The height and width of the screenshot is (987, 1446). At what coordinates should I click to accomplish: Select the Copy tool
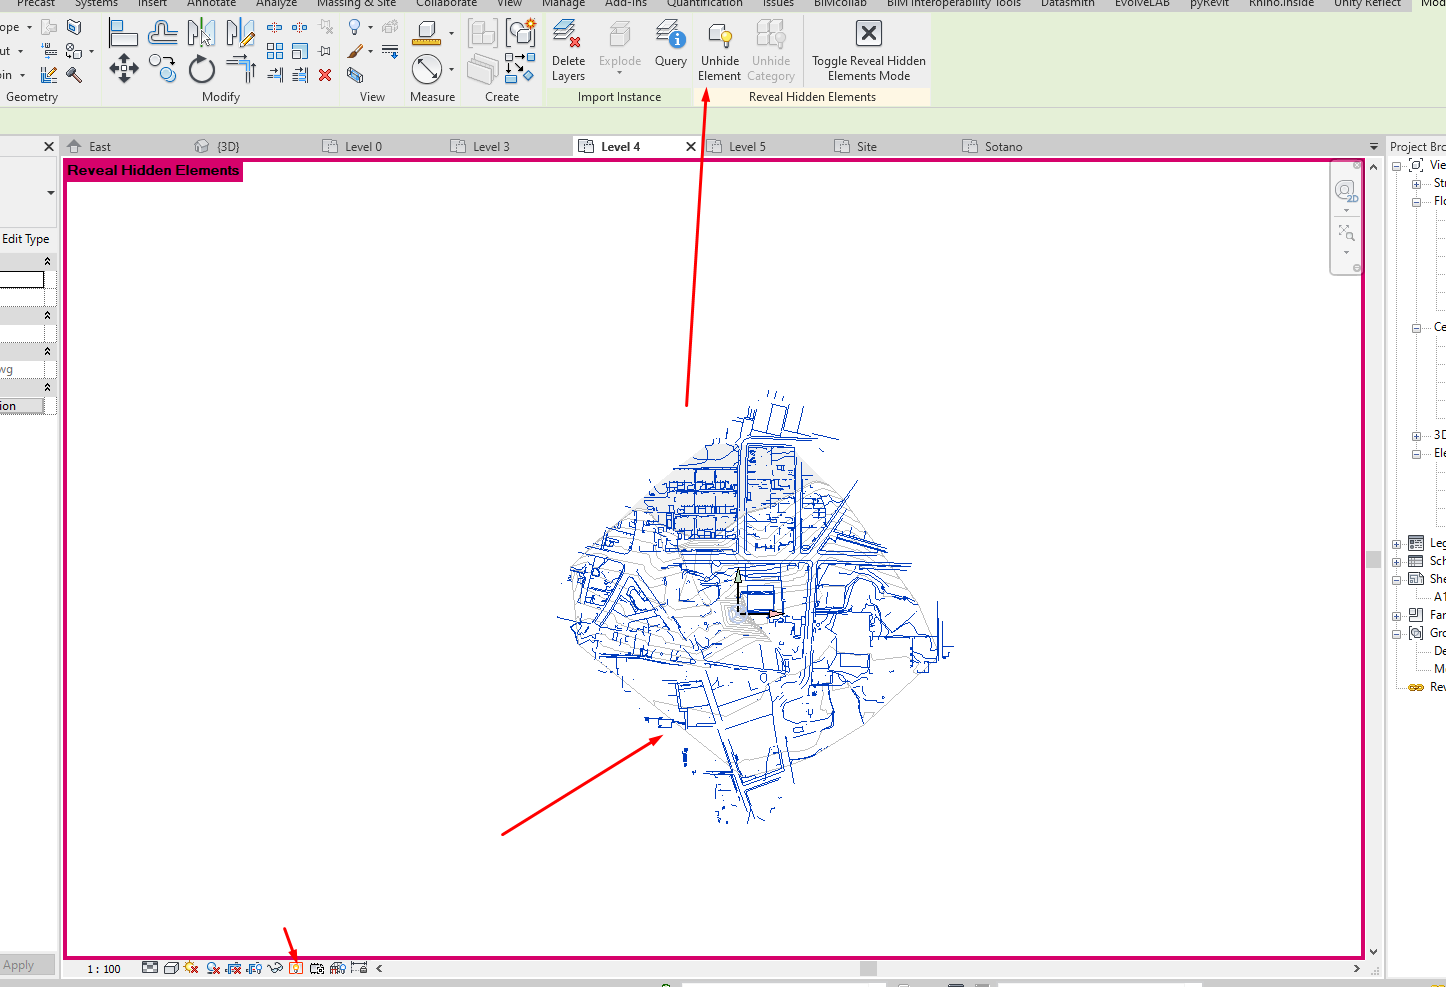[162, 68]
